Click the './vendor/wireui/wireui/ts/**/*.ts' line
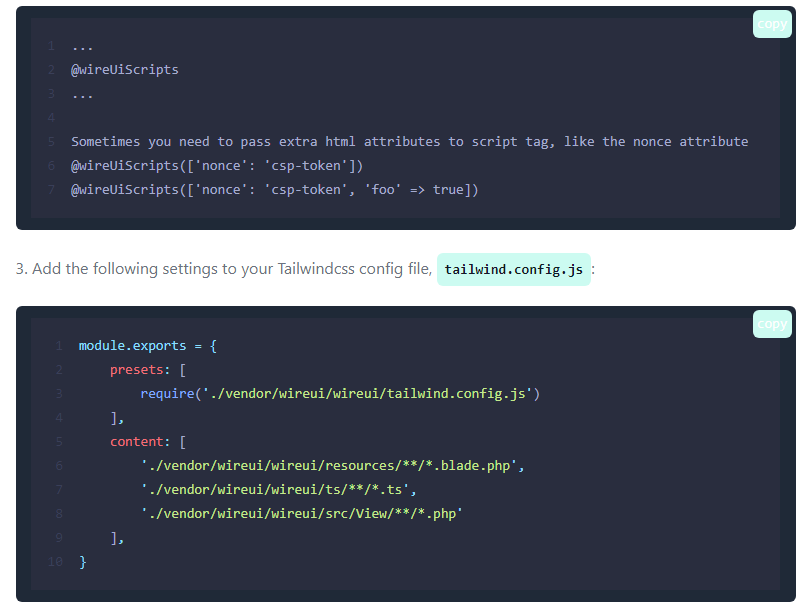This screenshot has width=806, height=607. coord(279,489)
